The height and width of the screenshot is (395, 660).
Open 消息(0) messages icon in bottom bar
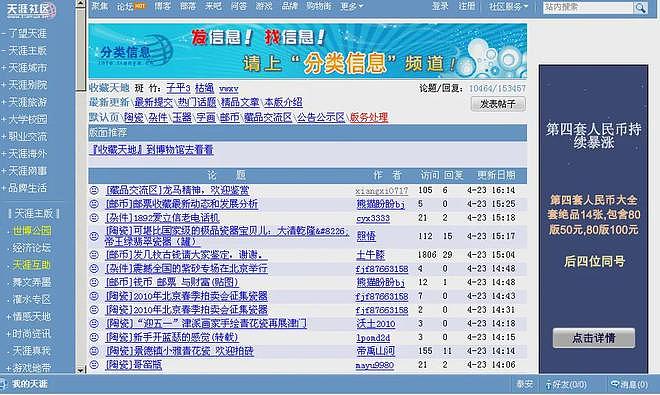(x=615, y=384)
